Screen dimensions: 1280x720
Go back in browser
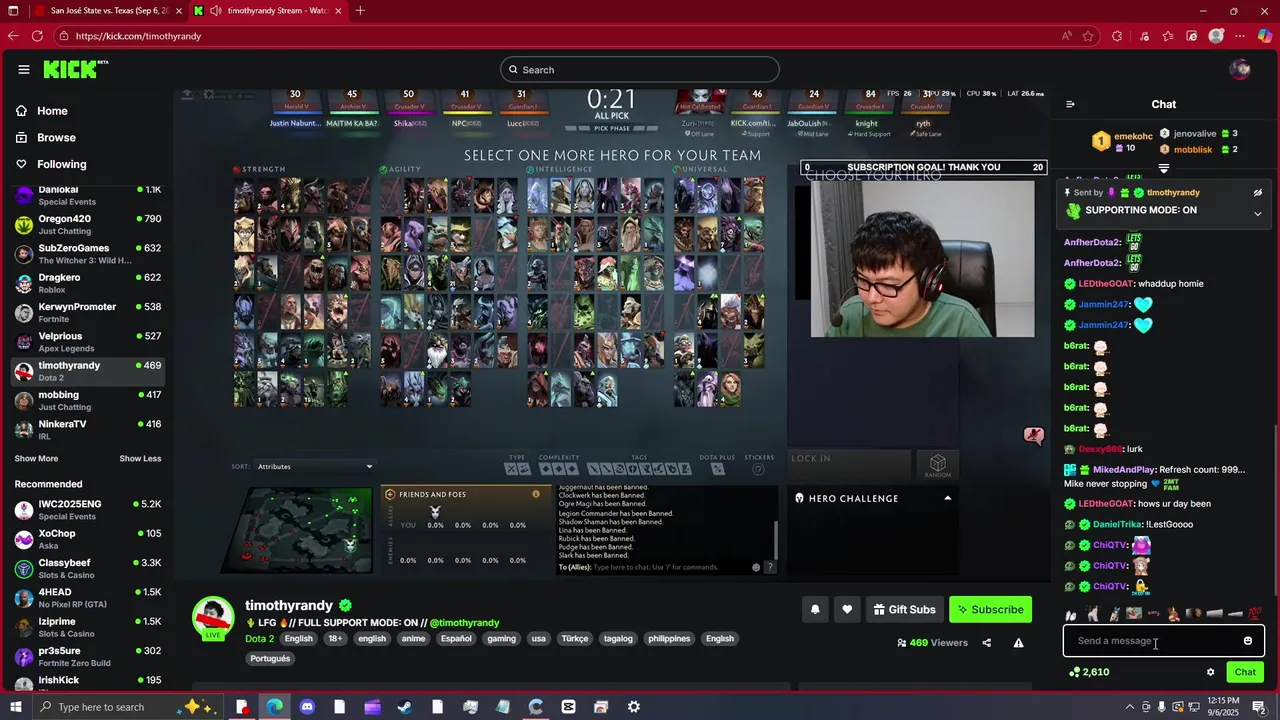pyautogui.click(x=13, y=36)
